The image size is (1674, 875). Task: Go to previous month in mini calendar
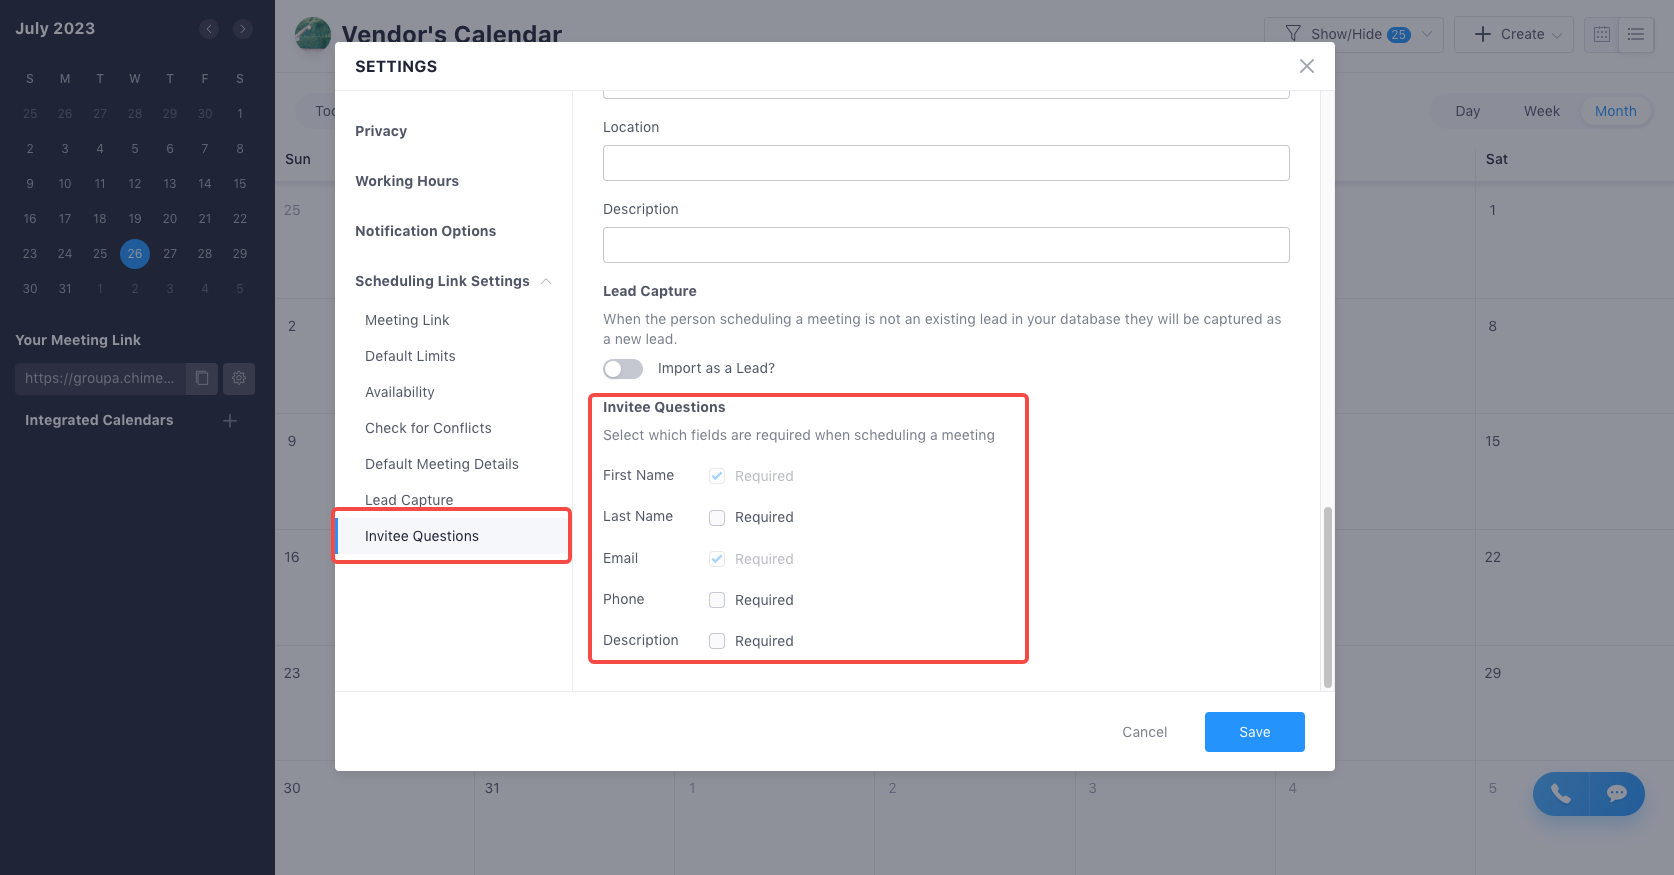click(209, 29)
